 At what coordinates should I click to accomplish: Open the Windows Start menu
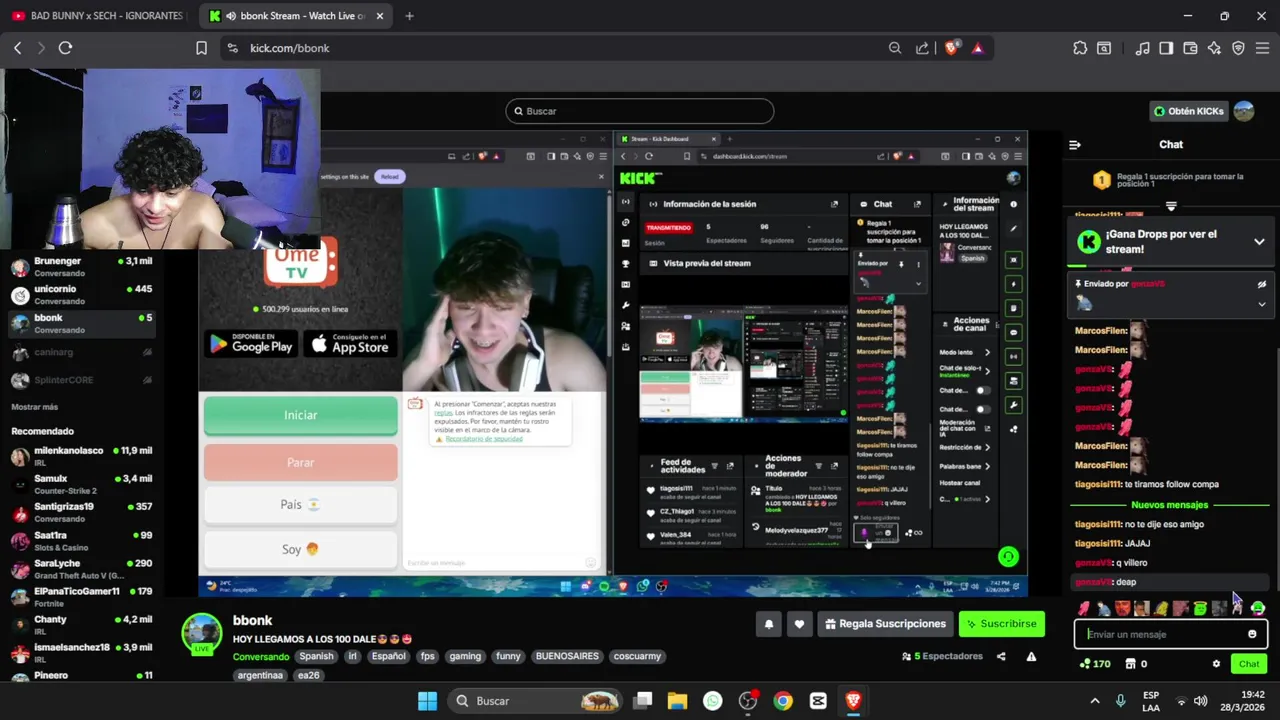[x=427, y=701]
